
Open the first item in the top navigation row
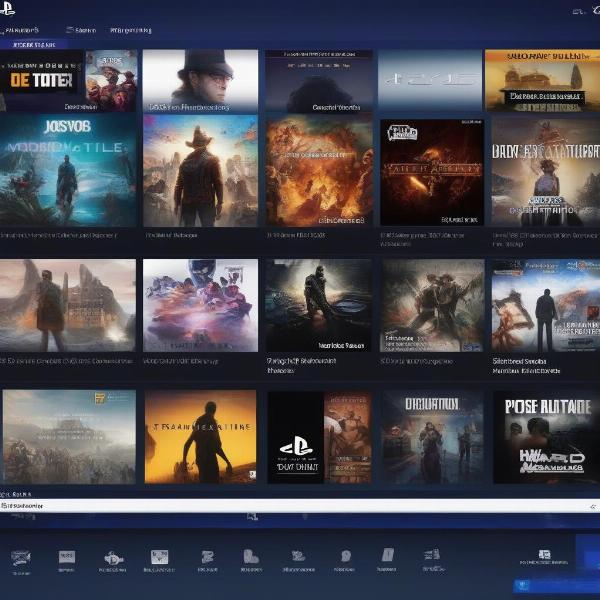point(20,30)
